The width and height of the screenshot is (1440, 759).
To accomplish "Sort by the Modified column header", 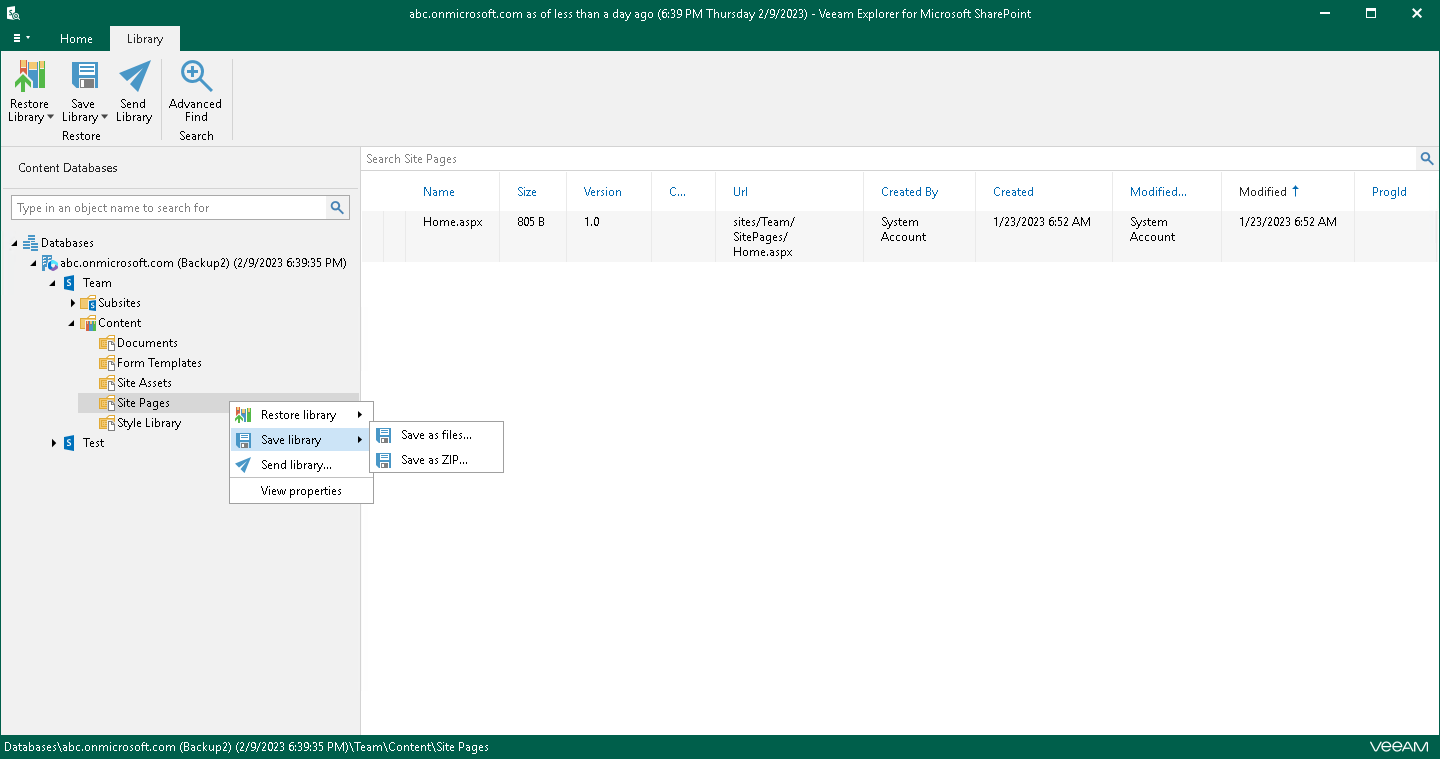I will pyautogui.click(x=1265, y=191).
